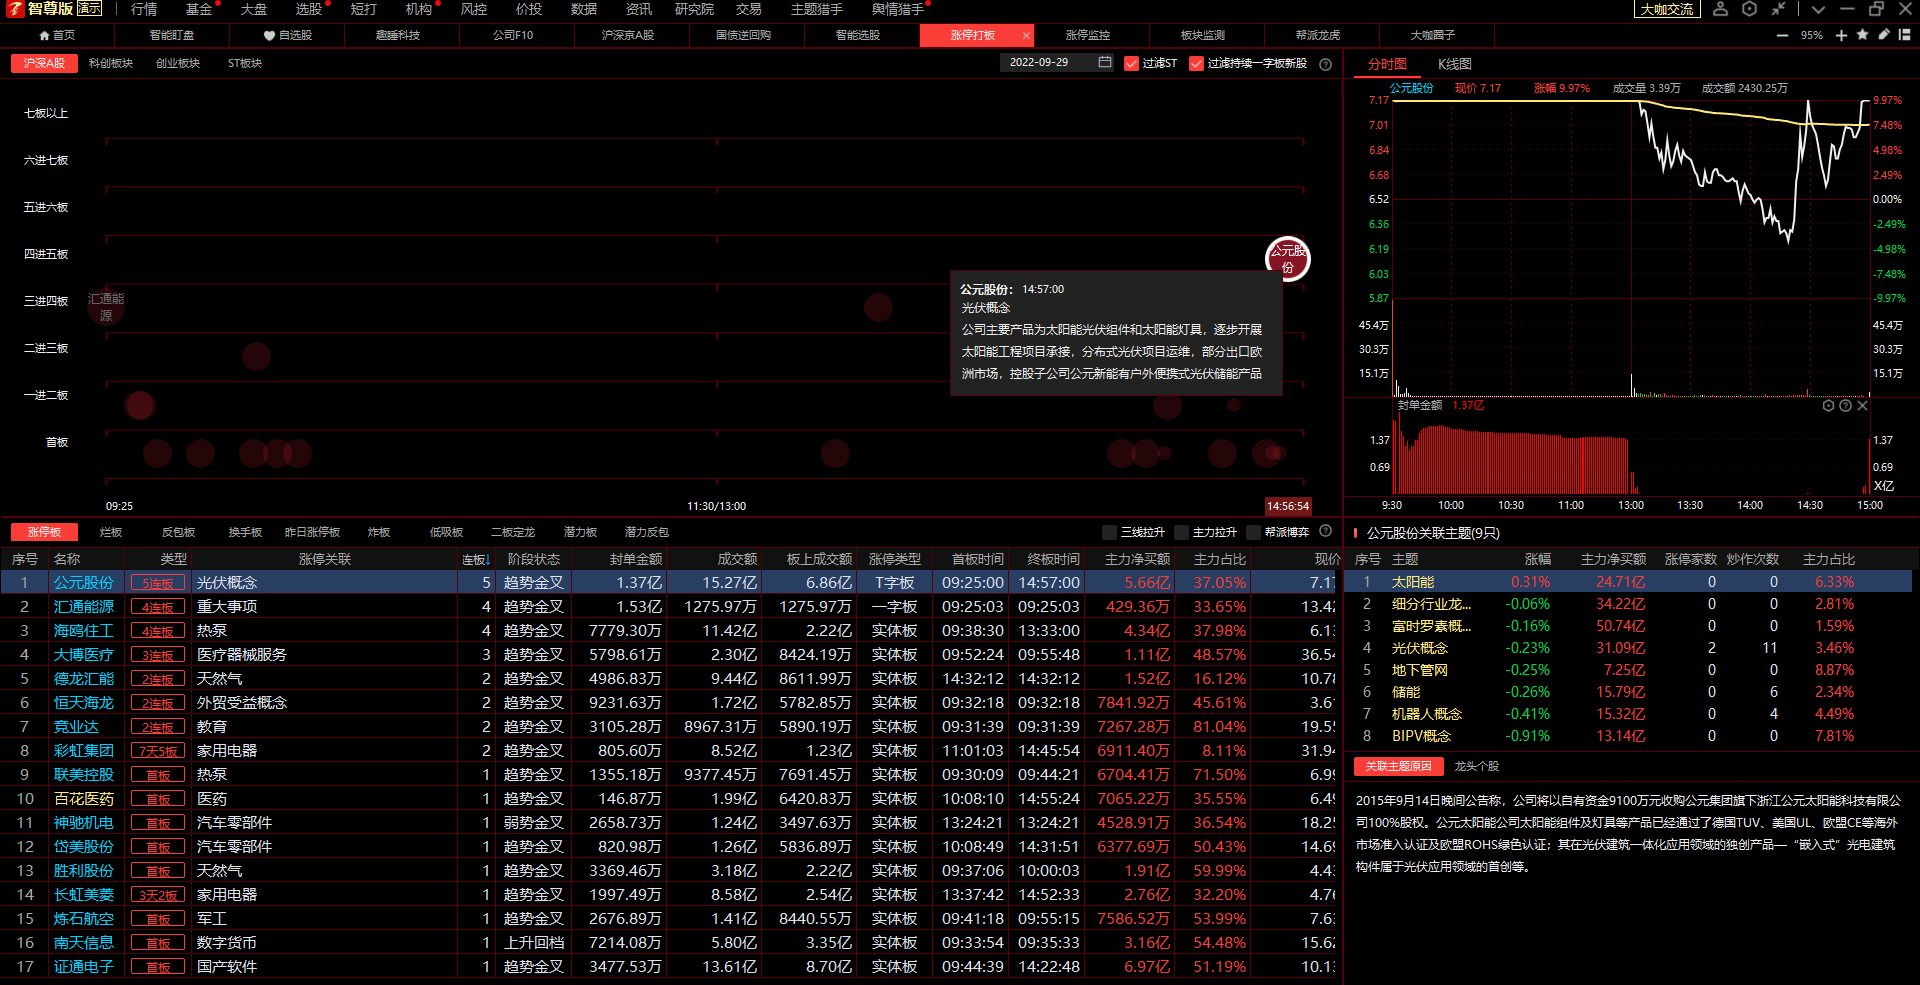Screen dimensions: 1920x985
Task: Select the 科创板块 filter tab
Action: click(111, 63)
